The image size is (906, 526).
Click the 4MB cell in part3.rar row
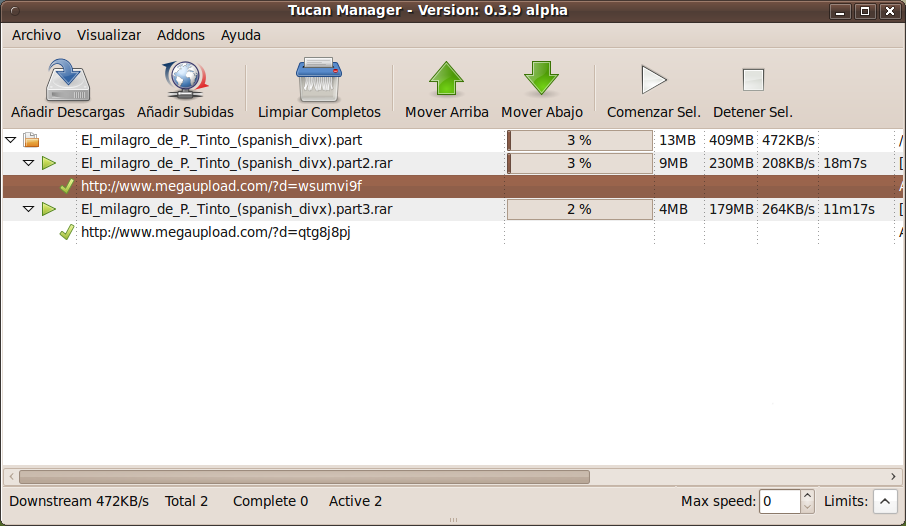click(673, 209)
